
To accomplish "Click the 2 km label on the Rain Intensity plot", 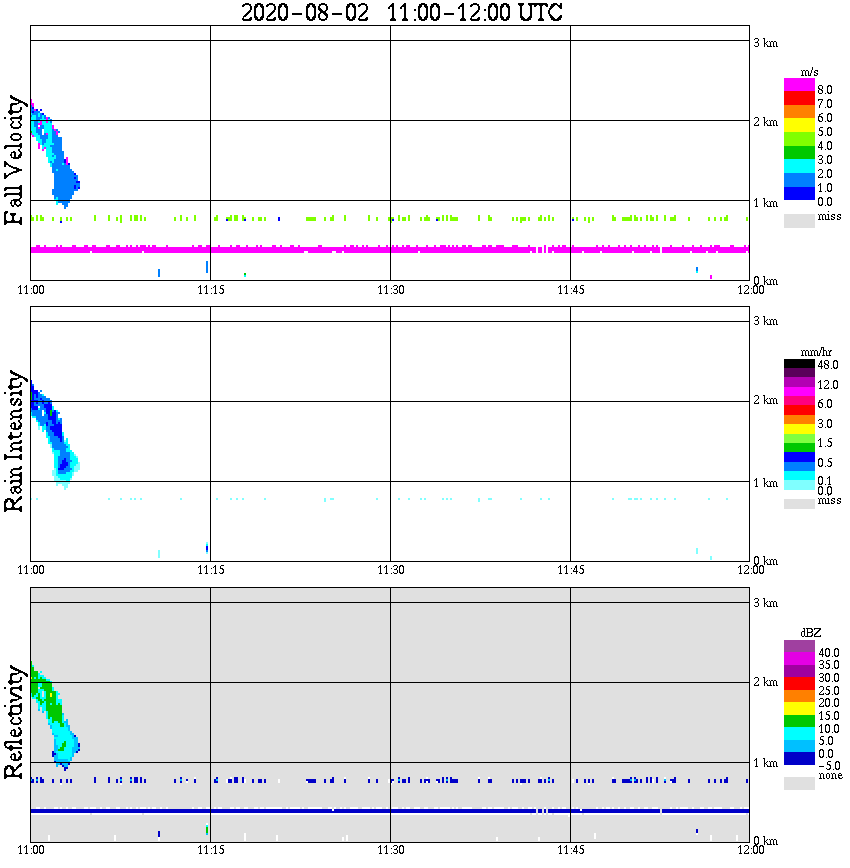I will (765, 400).
